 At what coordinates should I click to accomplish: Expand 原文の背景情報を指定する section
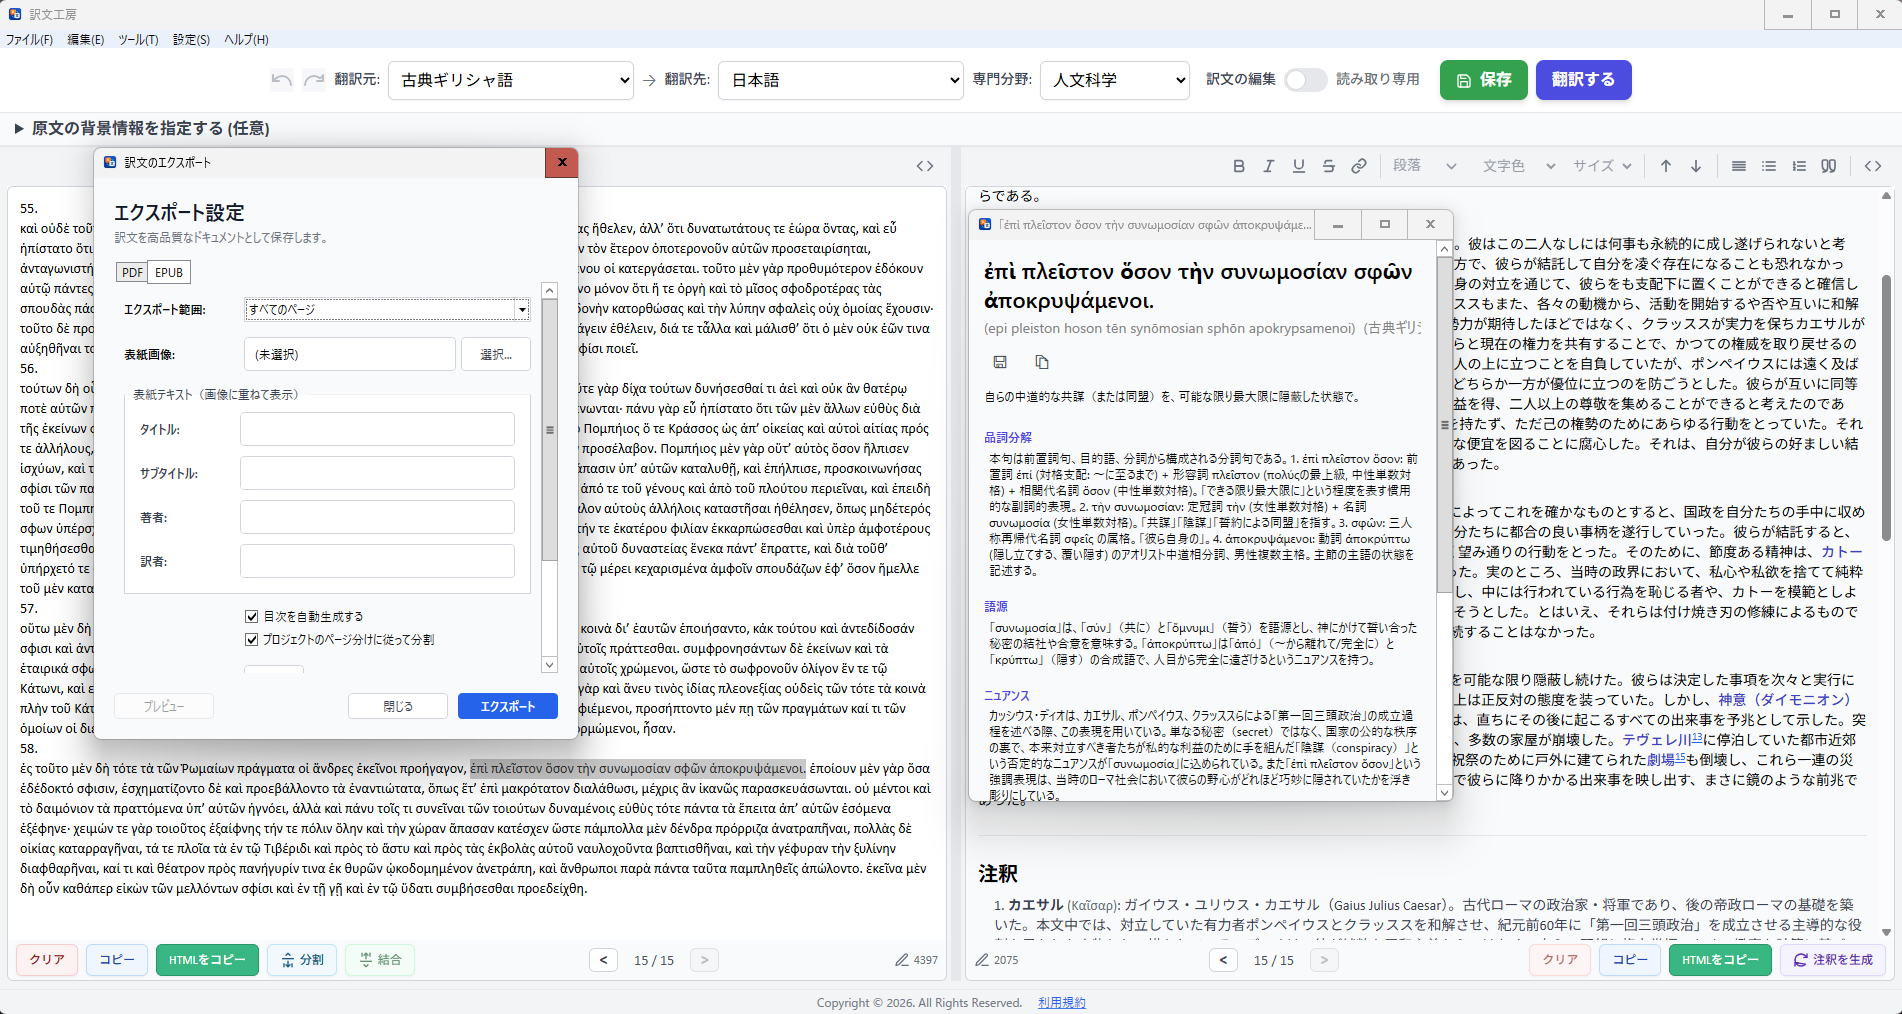tap(143, 128)
